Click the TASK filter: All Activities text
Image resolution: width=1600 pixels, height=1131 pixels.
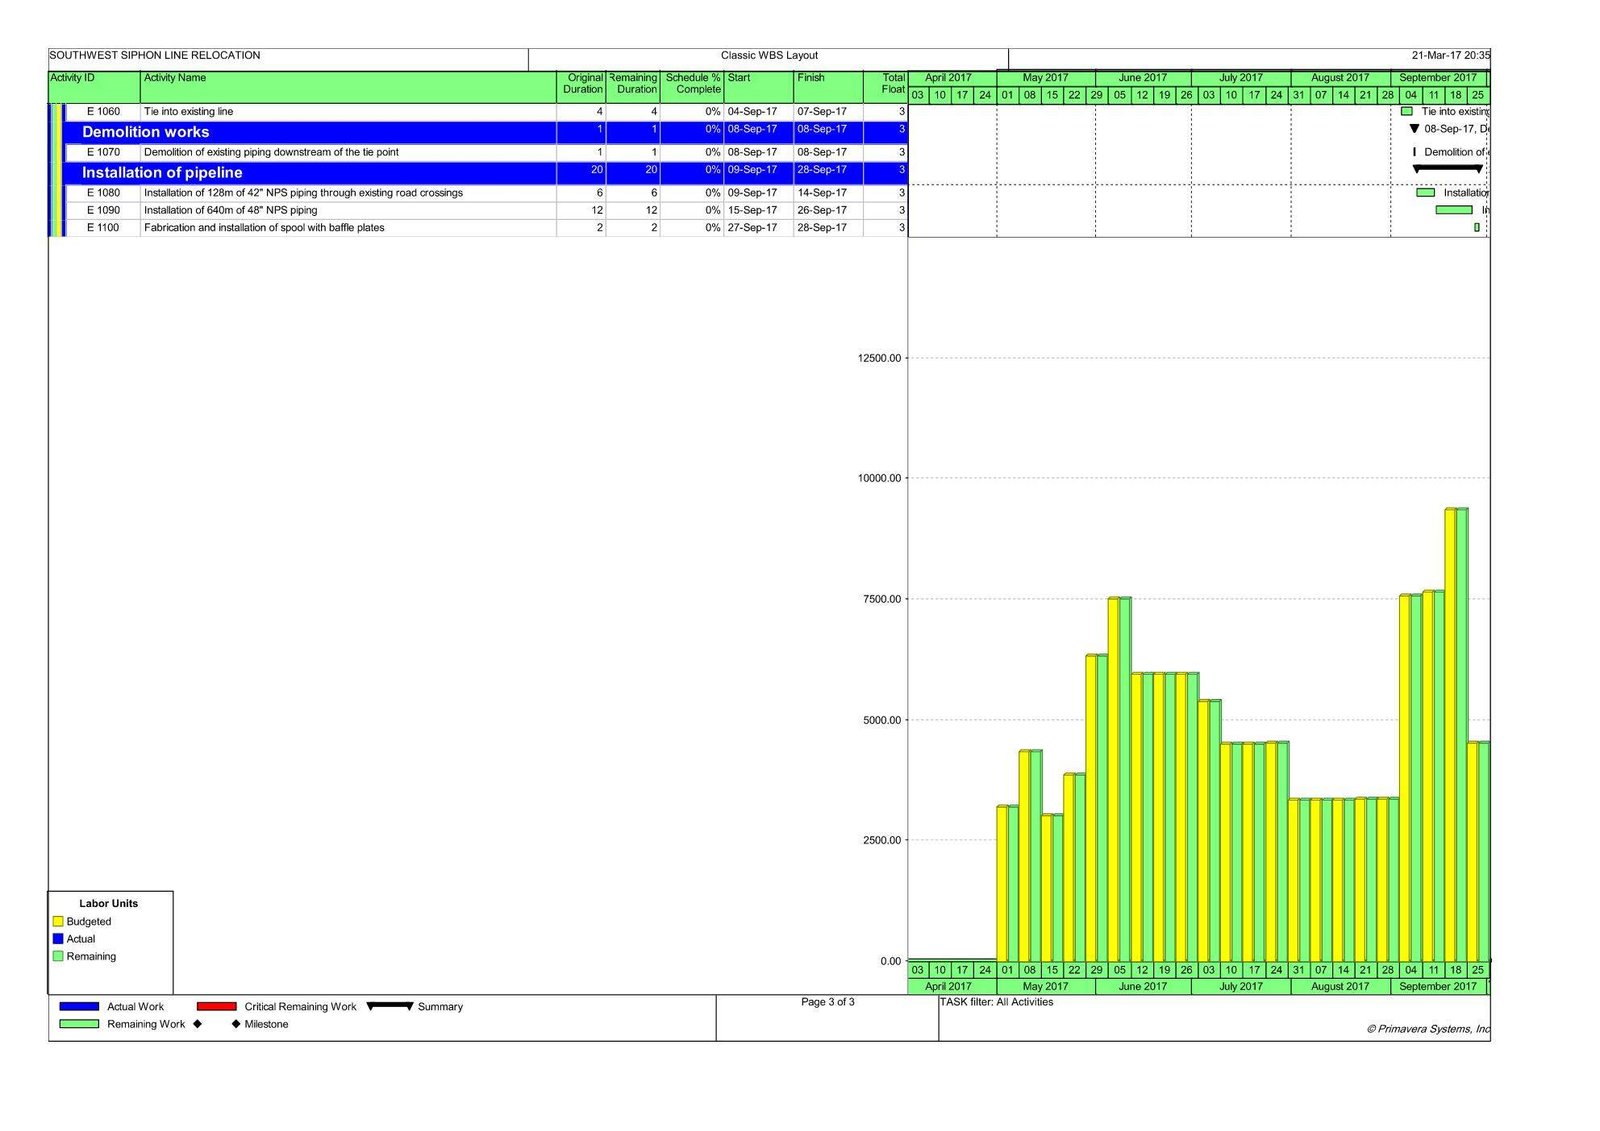coord(996,1002)
